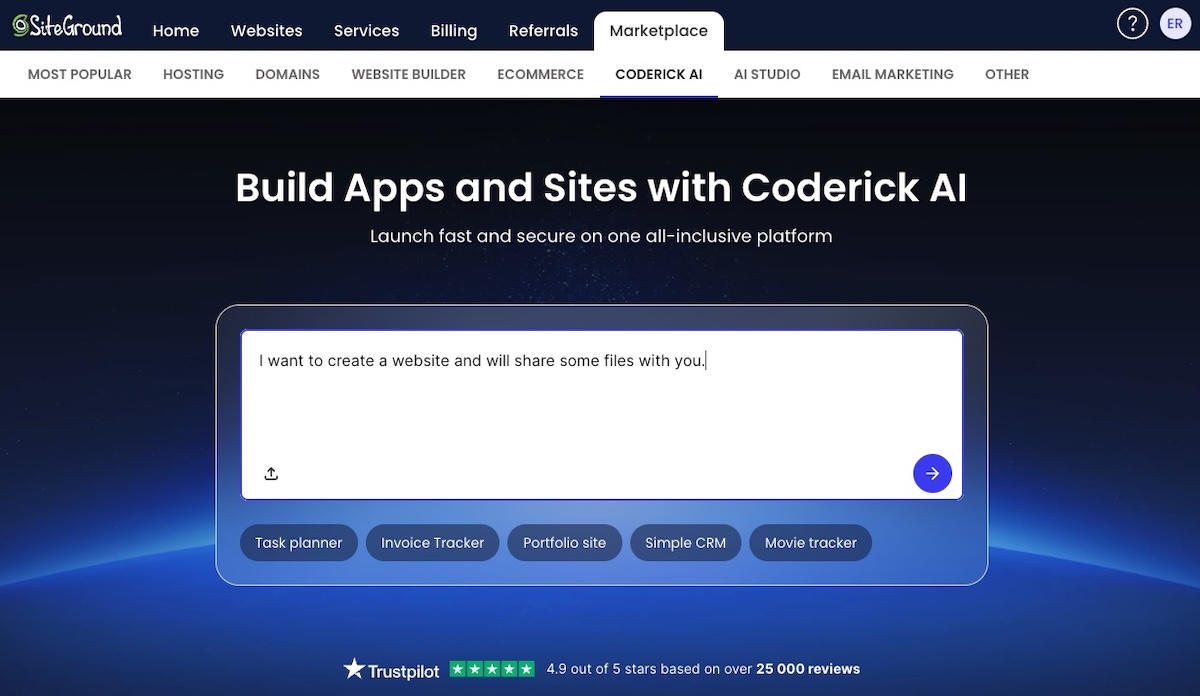
Task: Select the Other category
Action: [1007, 74]
